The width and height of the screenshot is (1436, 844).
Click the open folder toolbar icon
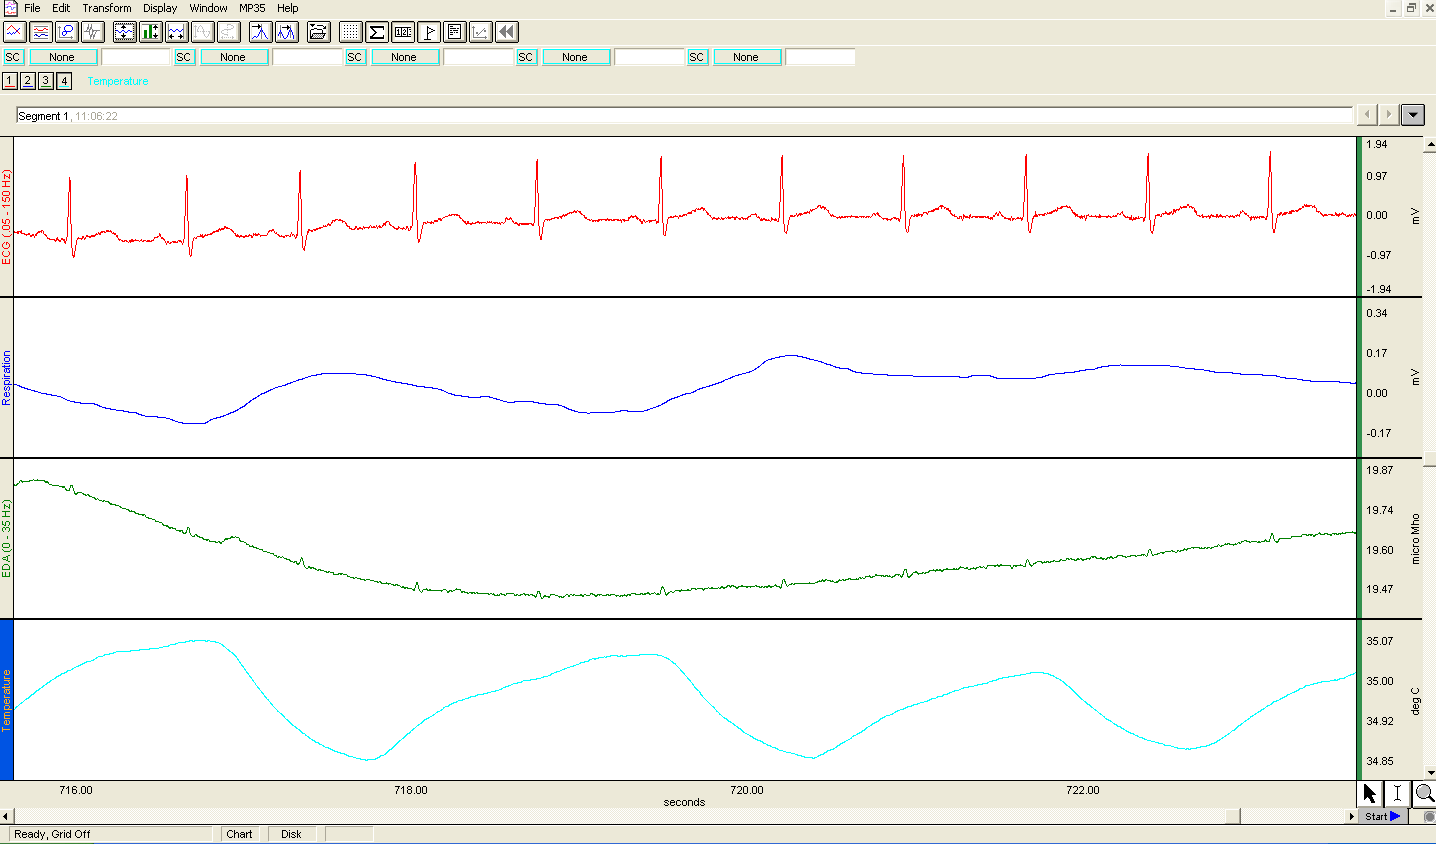[x=318, y=32]
